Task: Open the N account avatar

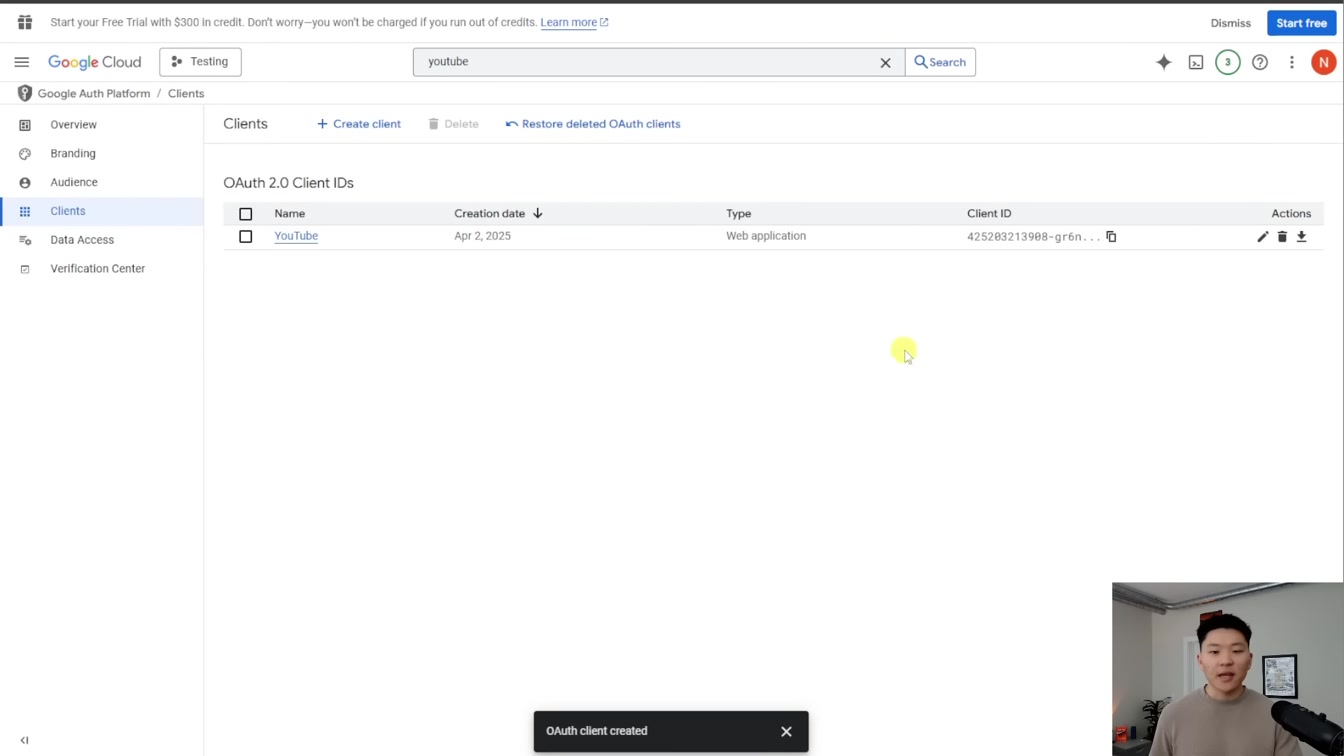Action: [1324, 62]
